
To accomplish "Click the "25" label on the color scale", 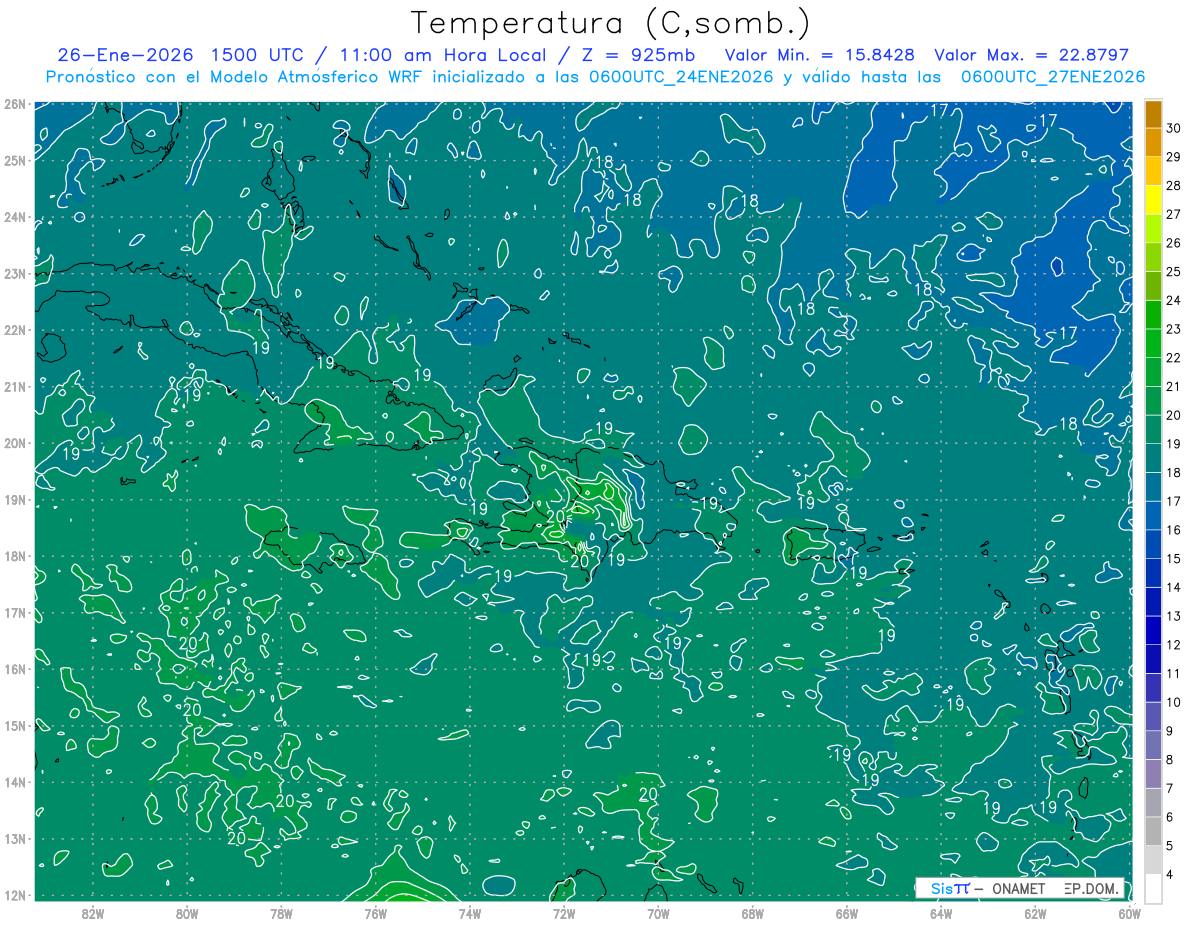I will 1173,271.
